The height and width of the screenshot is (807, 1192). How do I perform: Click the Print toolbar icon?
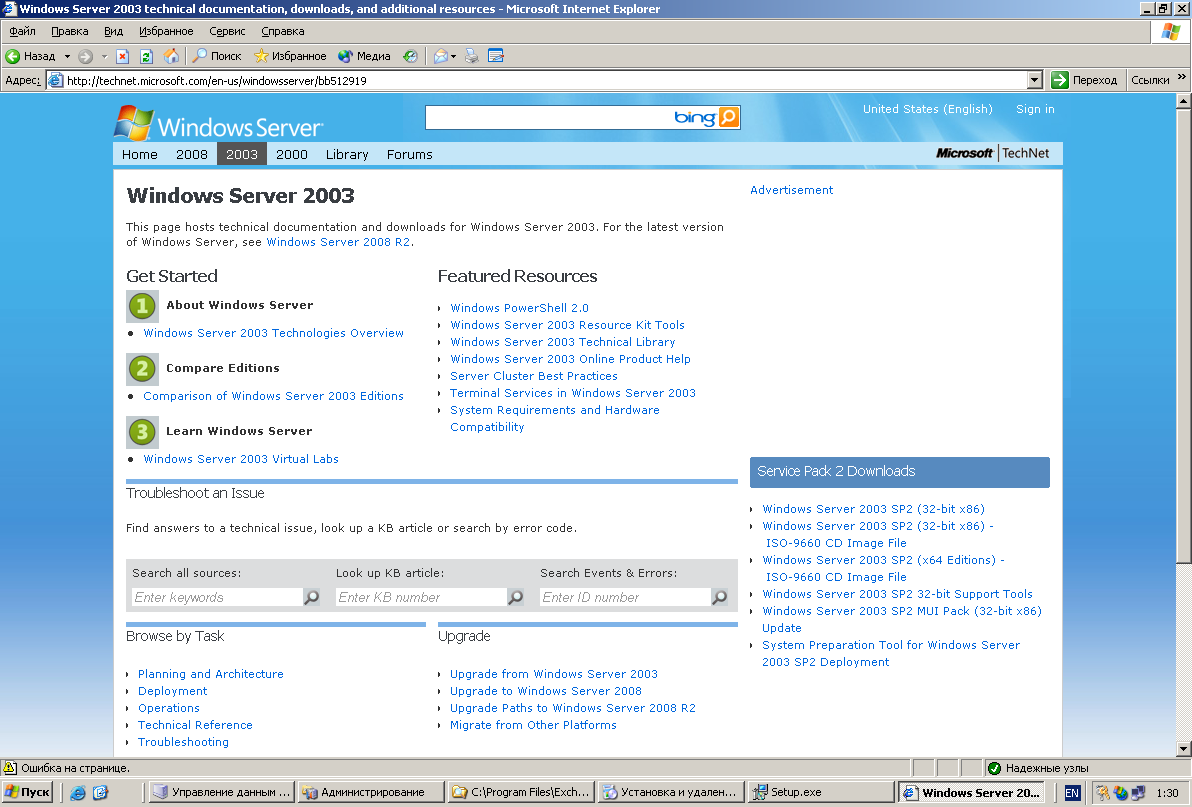472,56
